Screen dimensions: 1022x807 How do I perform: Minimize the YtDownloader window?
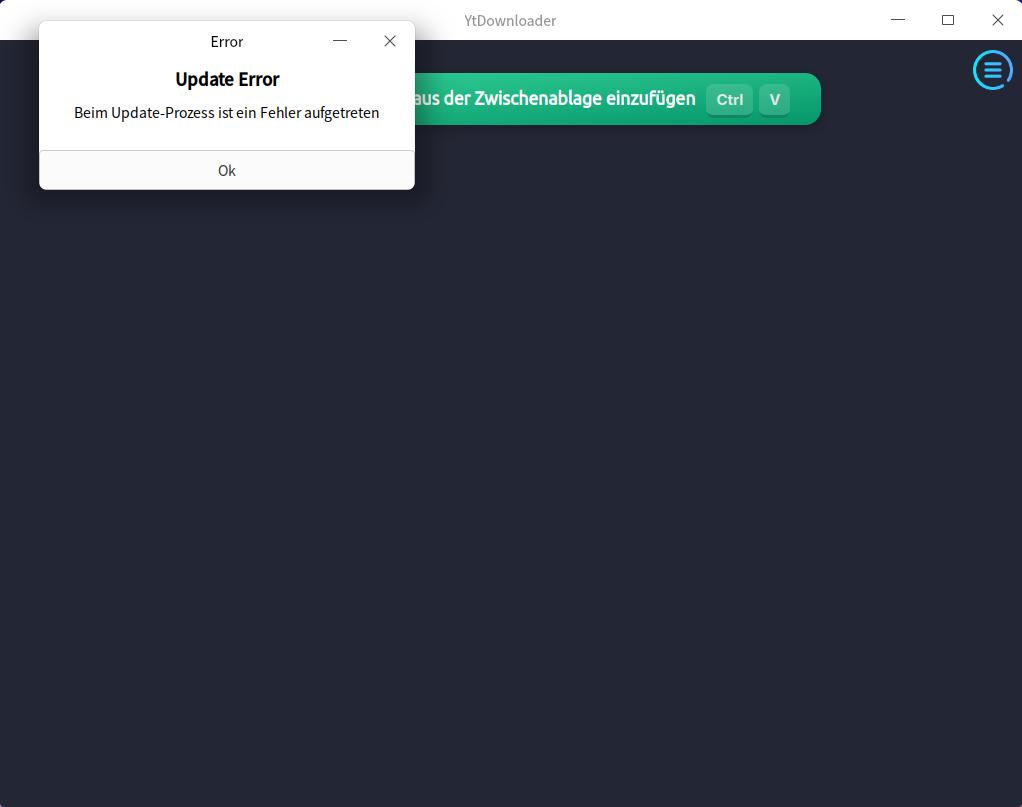(x=898, y=20)
